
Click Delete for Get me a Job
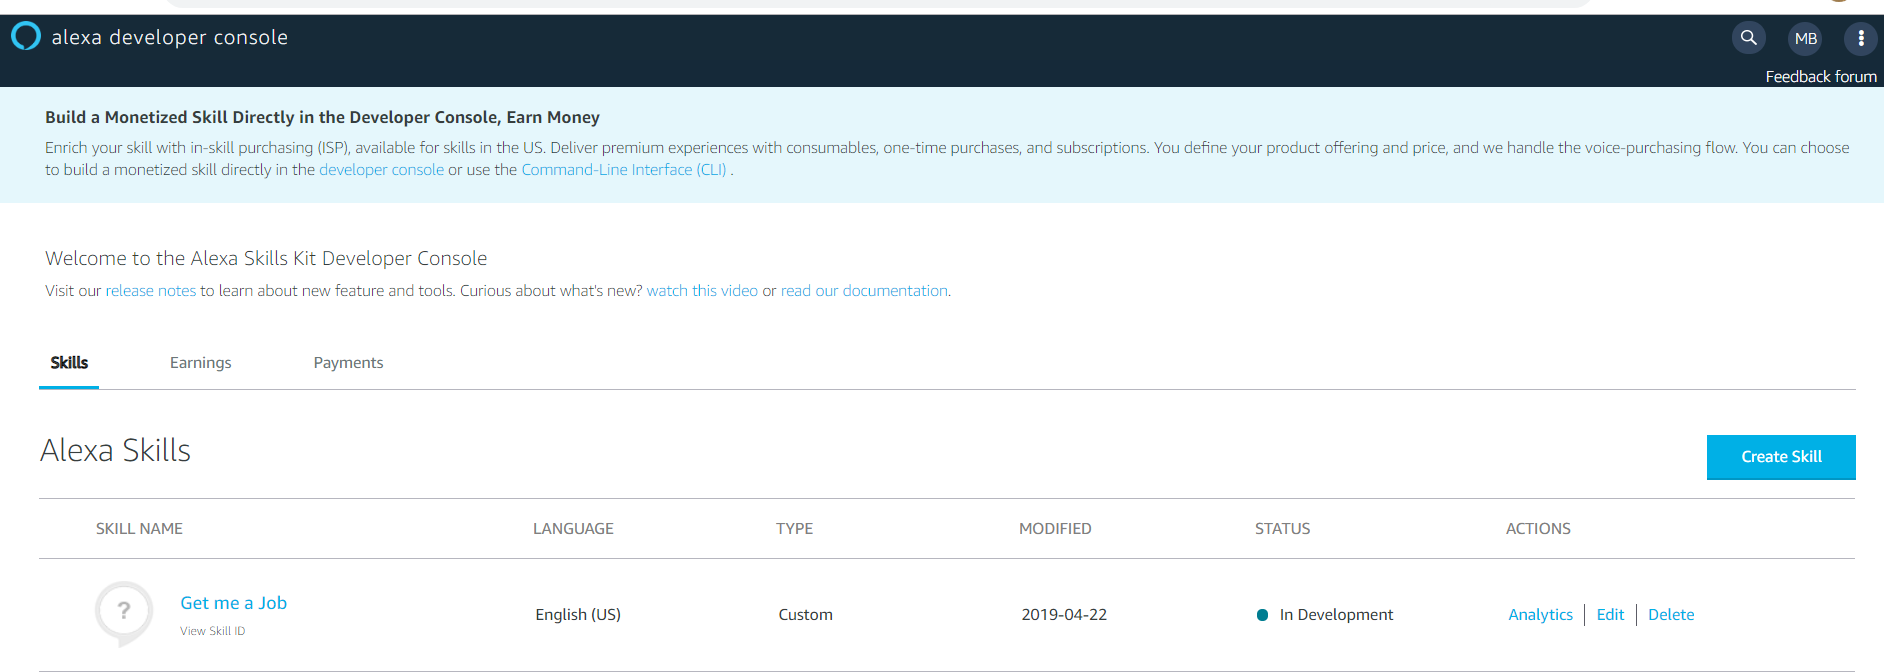(1671, 615)
